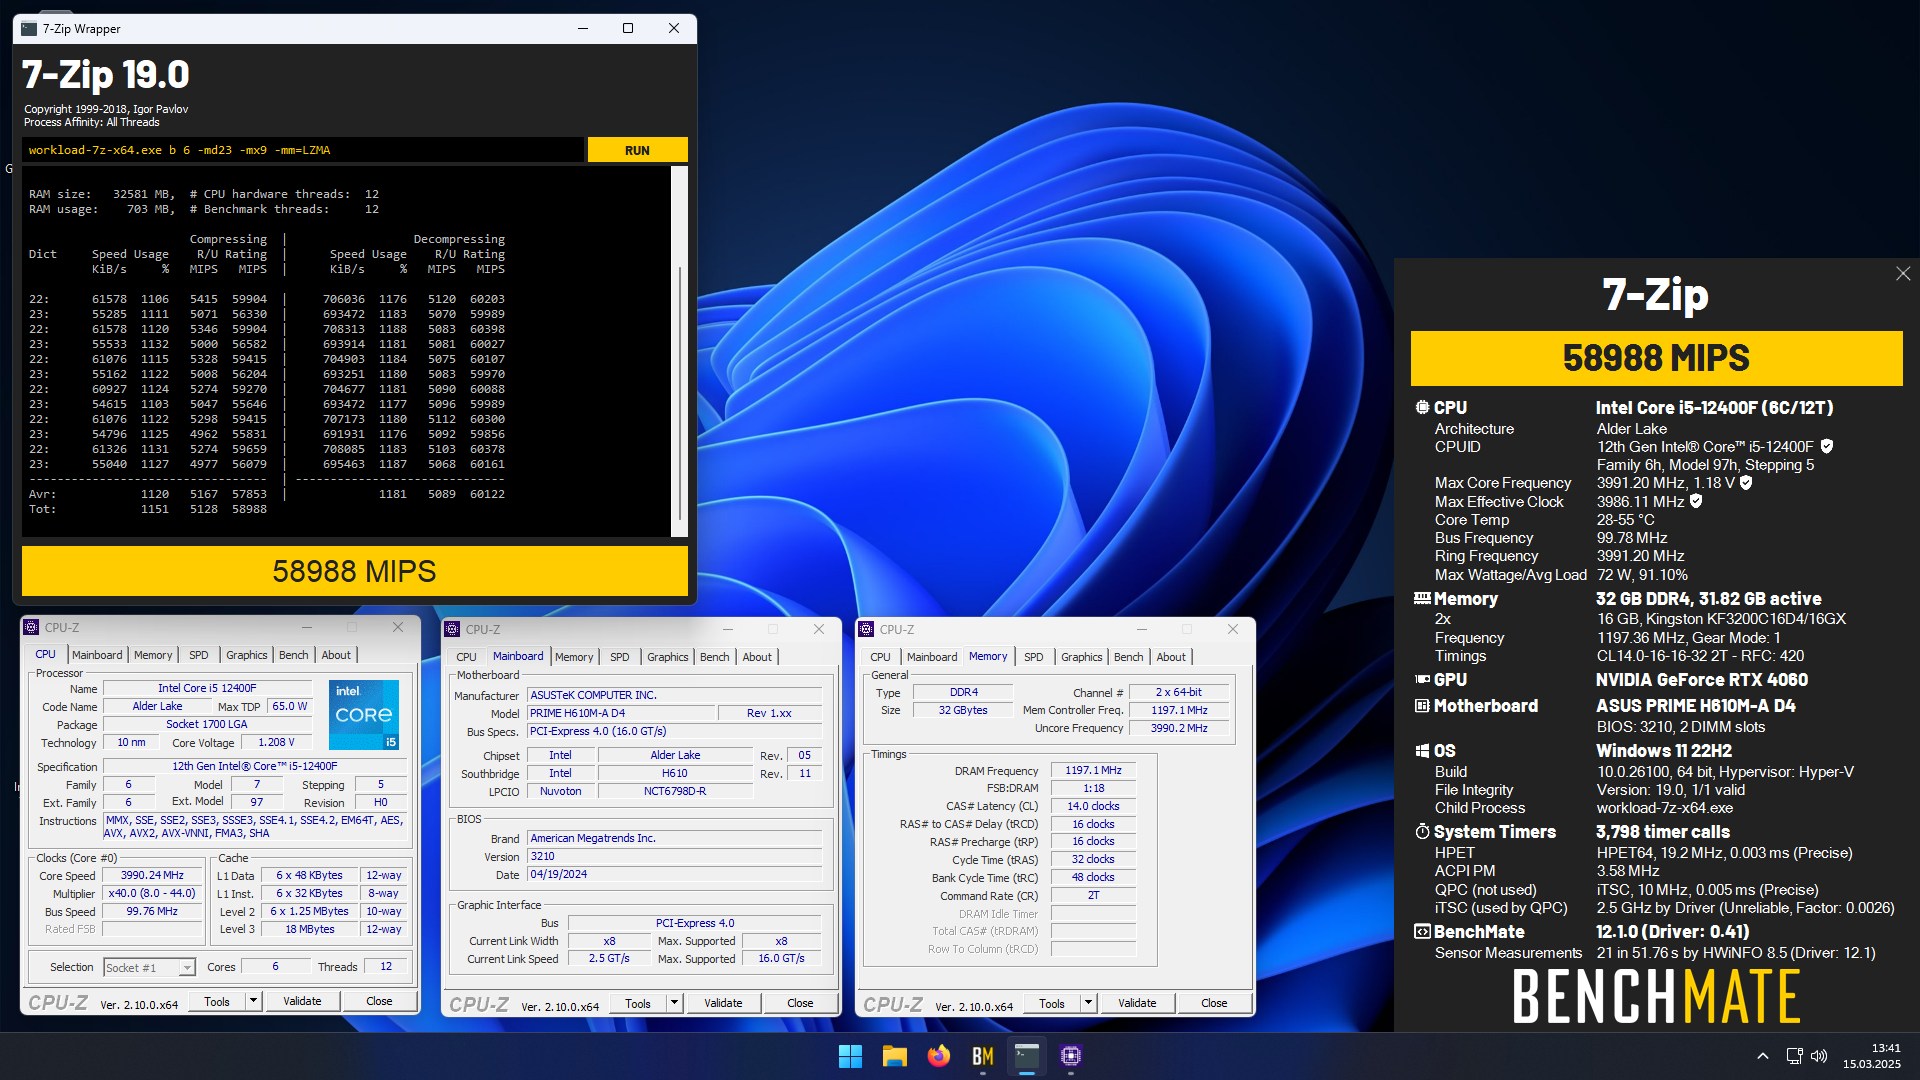This screenshot has height=1080, width=1920.
Task: Click the CPUID verified shield icon
Action: (1827, 446)
